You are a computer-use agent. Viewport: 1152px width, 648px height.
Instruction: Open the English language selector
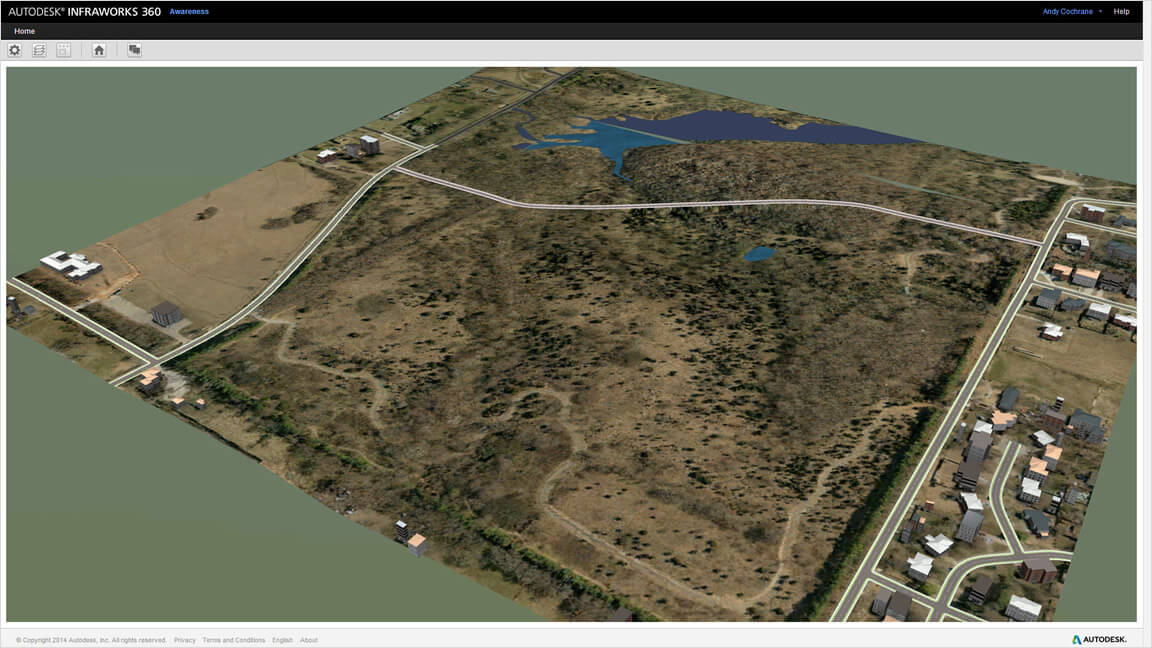coord(282,640)
